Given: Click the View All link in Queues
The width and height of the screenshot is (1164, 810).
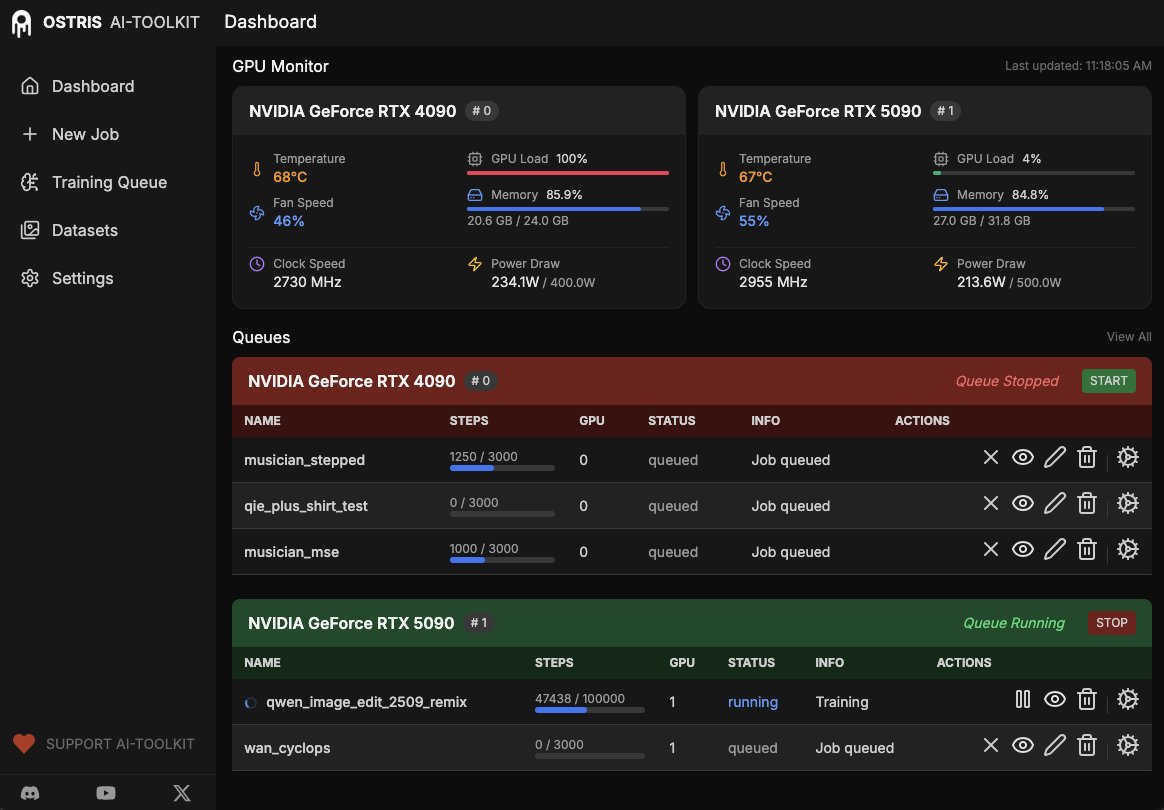Looking at the screenshot, I should pyautogui.click(x=1128, y=337).
